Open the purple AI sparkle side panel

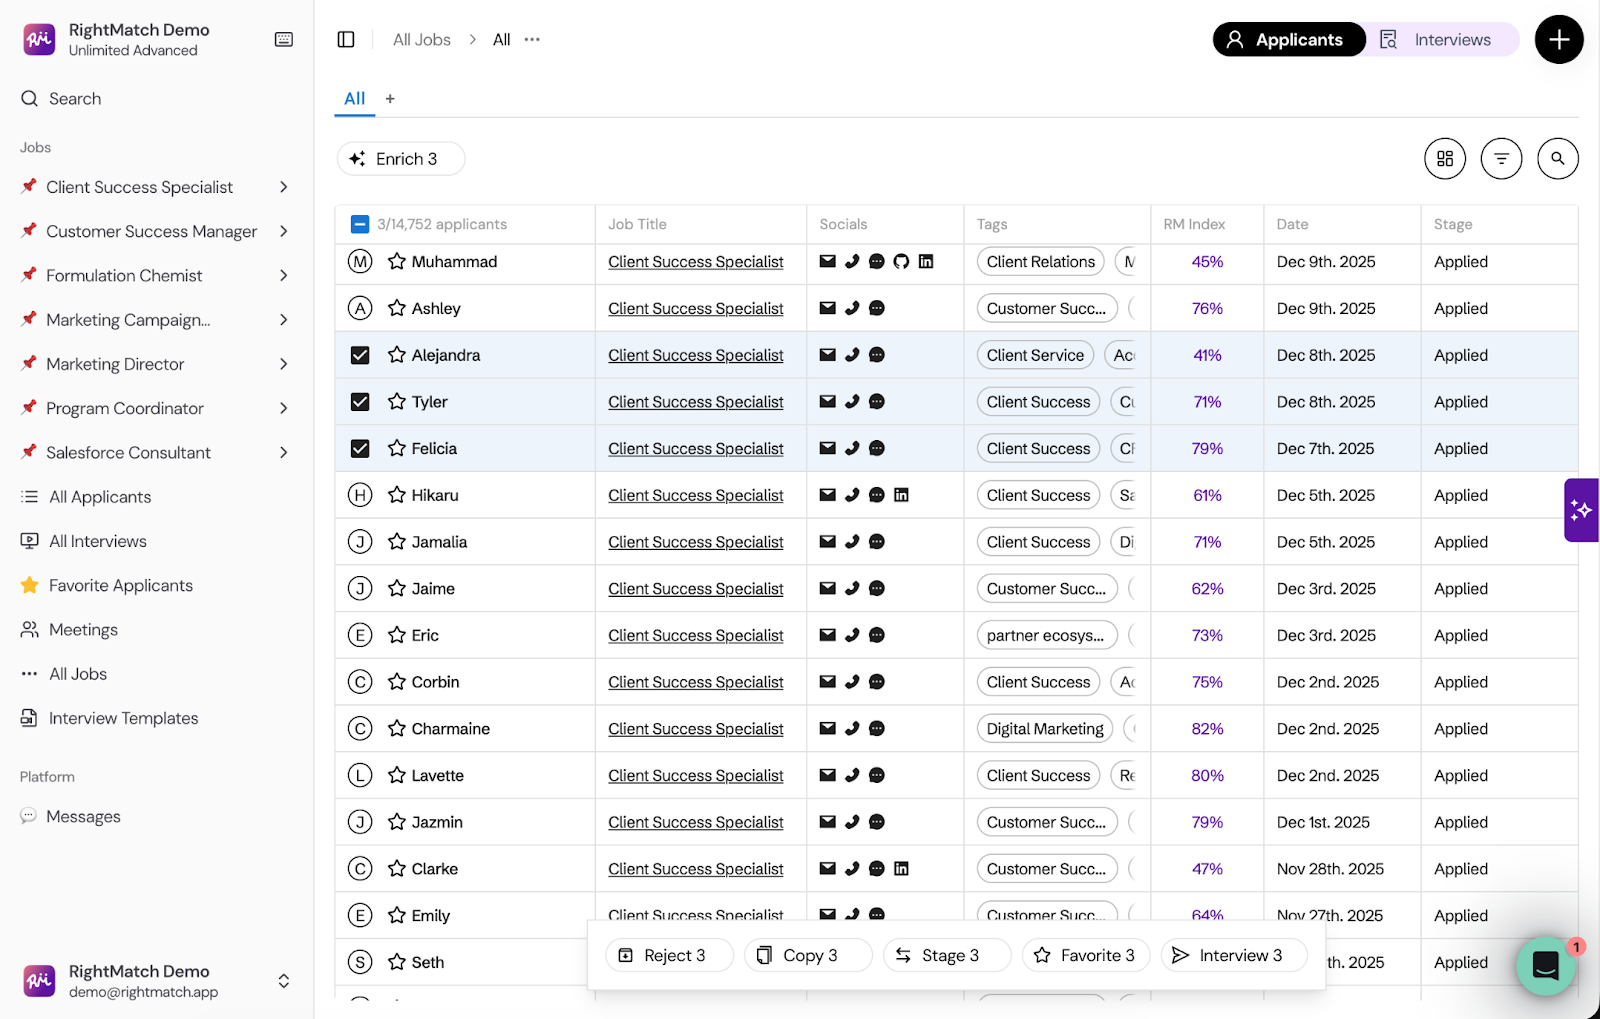1580,510
